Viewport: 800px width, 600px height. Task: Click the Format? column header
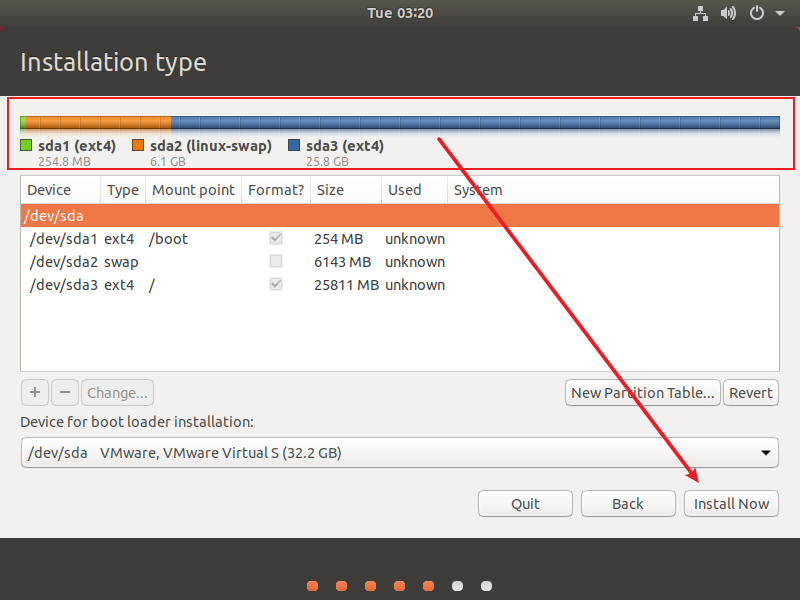276,190
